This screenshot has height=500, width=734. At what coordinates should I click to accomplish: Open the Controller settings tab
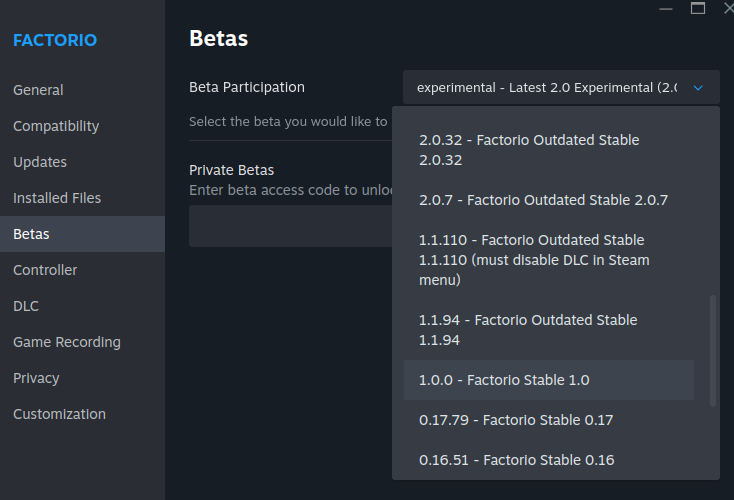[x=45, y=270]
